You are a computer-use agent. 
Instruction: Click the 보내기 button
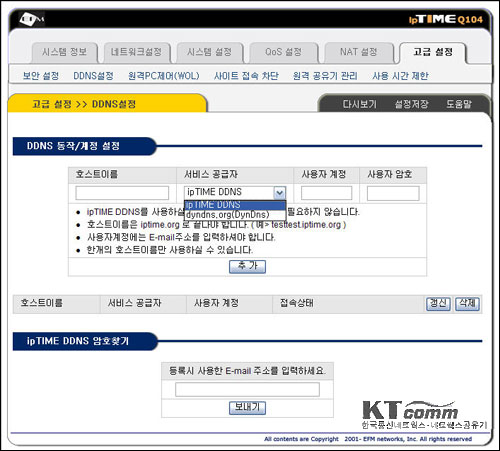click(247, 408)
